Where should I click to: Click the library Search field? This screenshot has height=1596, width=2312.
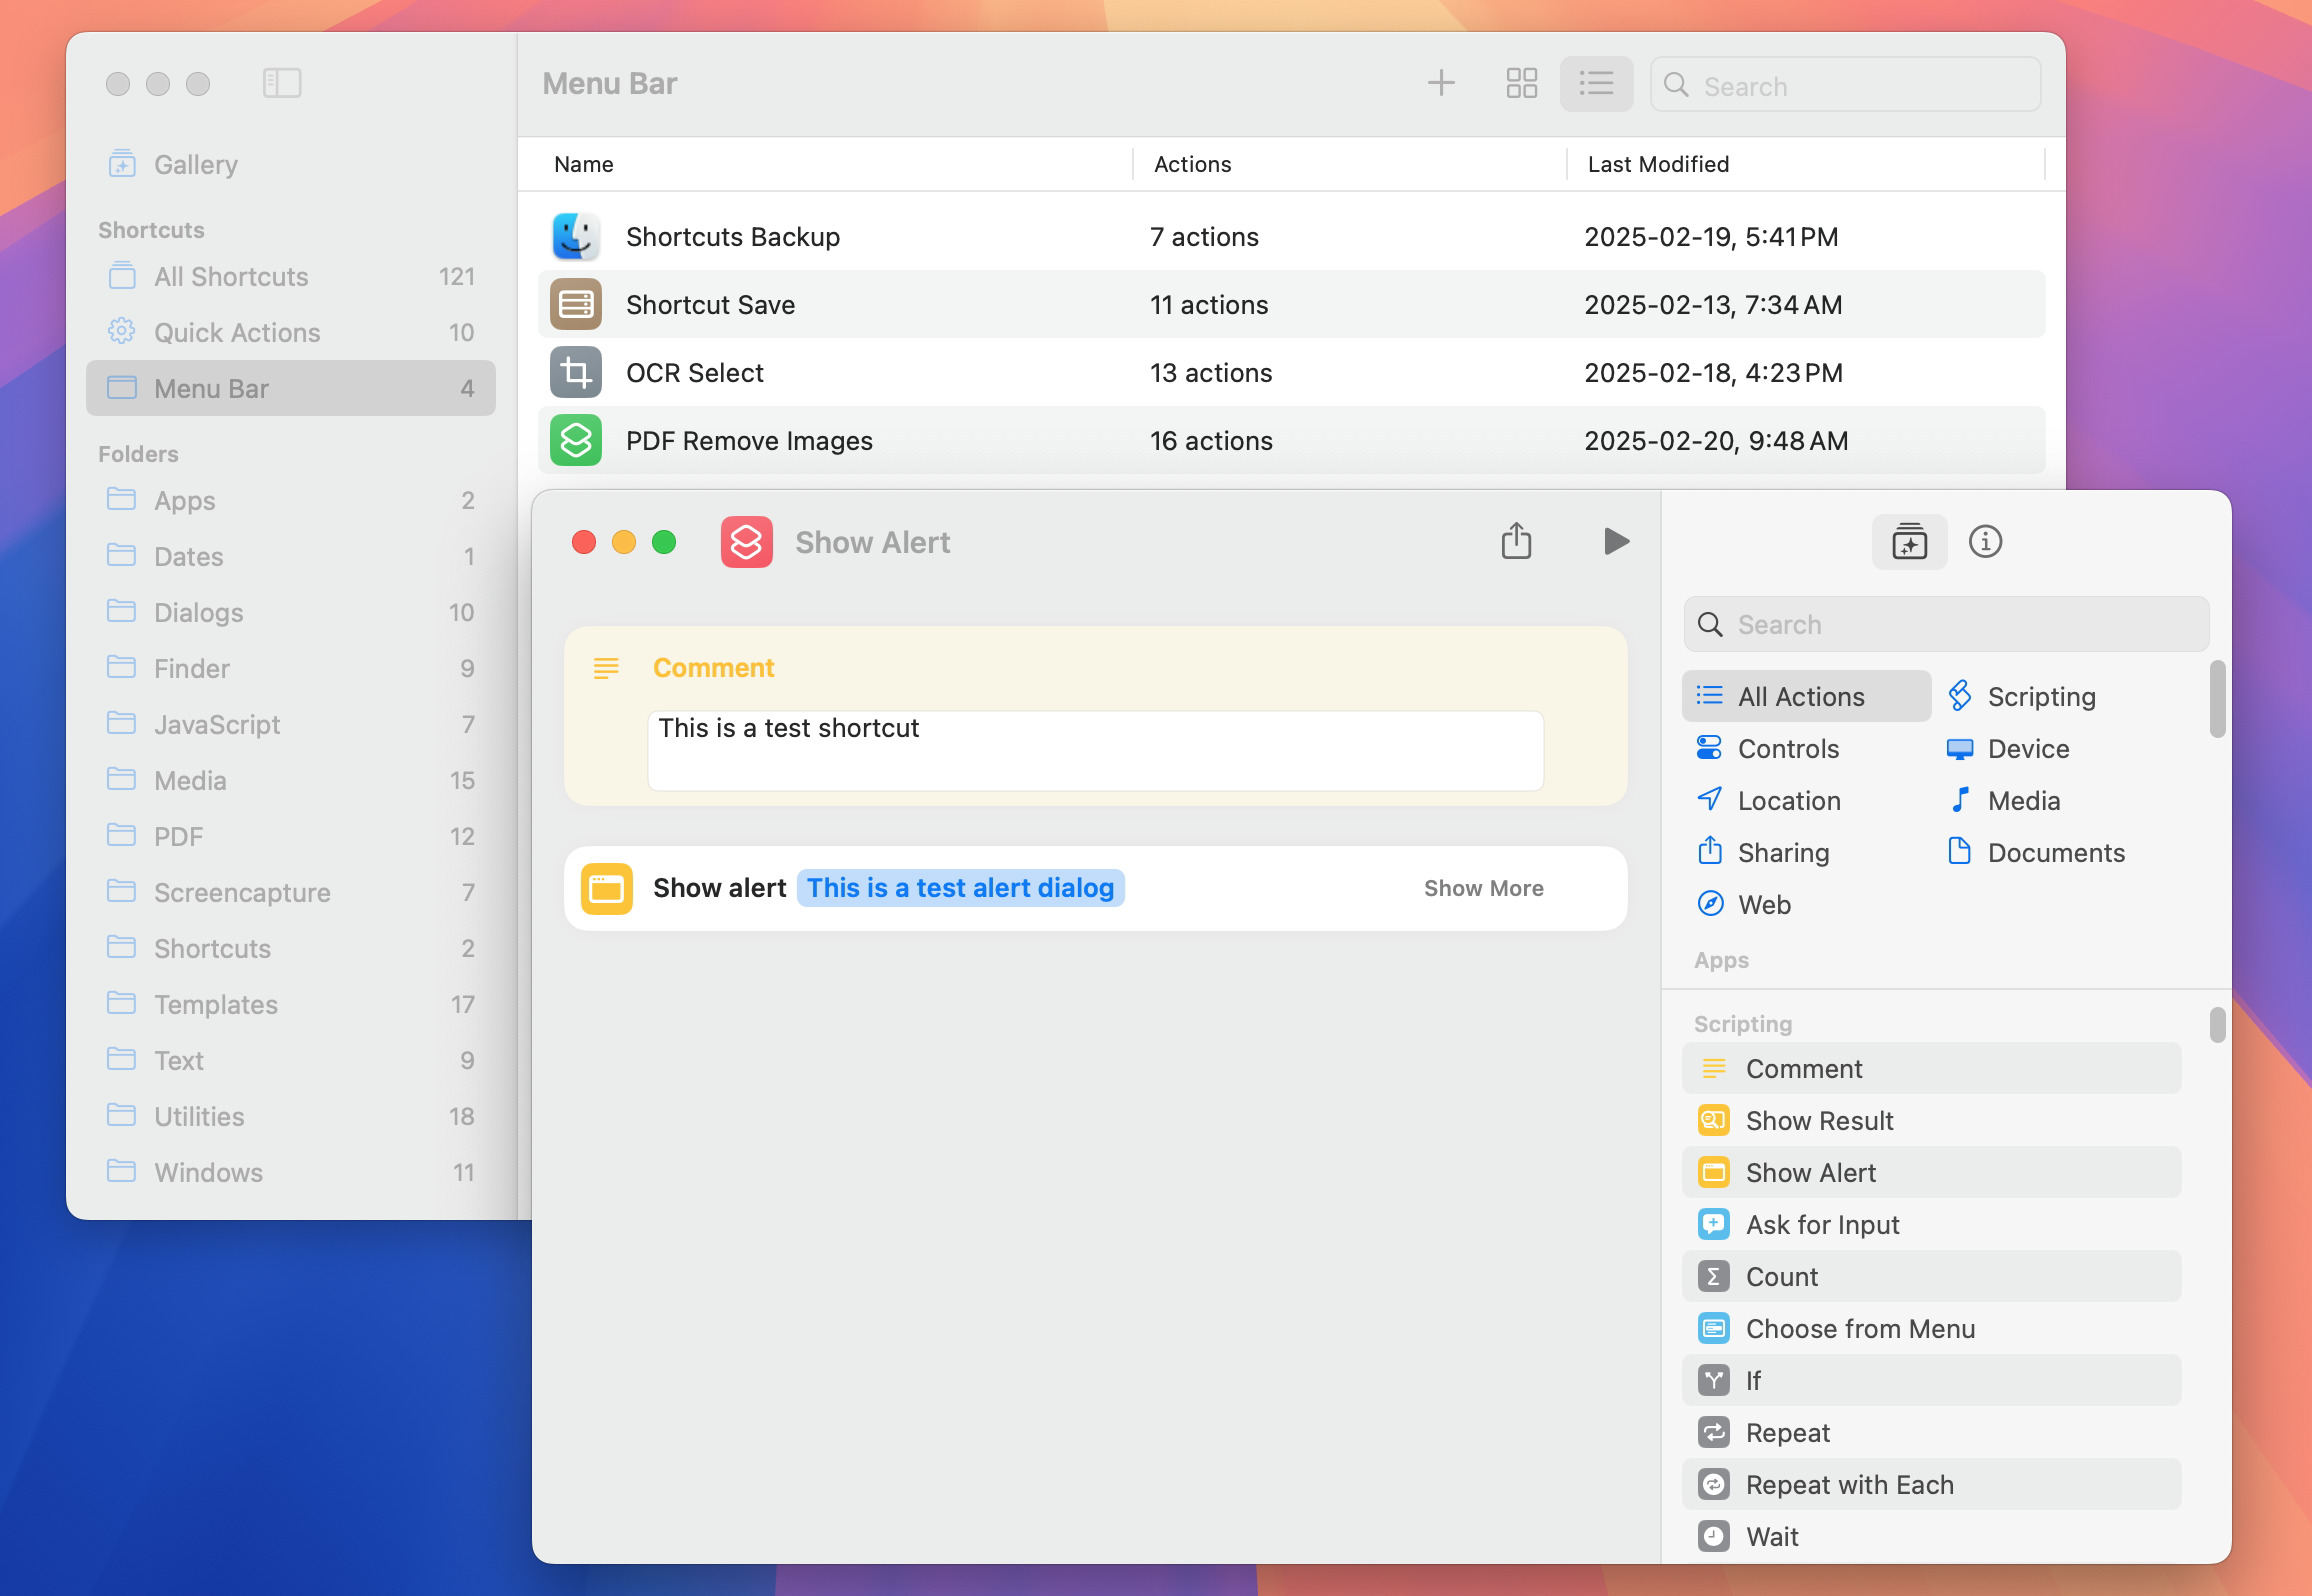[1845, 85]
